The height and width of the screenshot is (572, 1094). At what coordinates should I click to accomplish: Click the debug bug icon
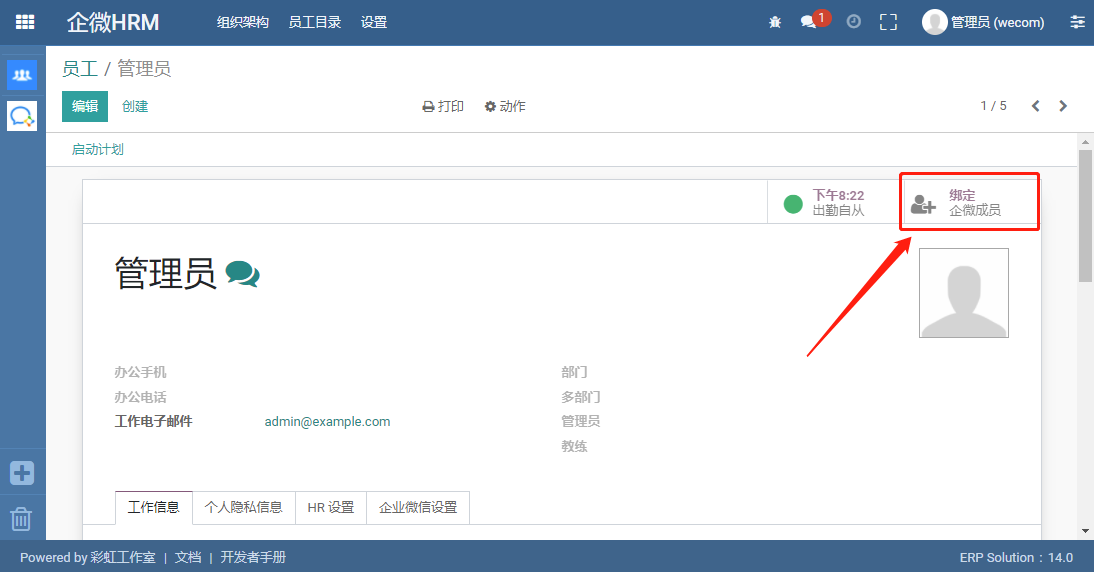[774, 22]
